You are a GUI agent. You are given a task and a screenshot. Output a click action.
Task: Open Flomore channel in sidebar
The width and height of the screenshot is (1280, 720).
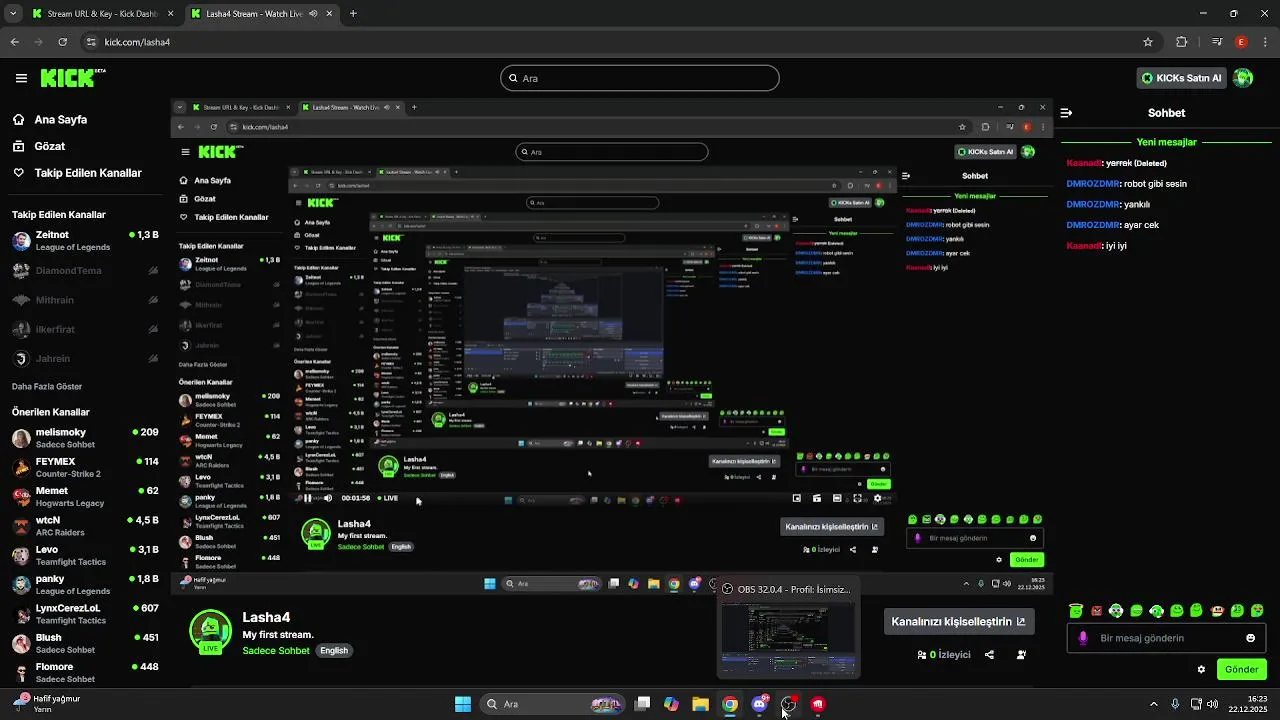pyautogui.click(x=85, y=672)
